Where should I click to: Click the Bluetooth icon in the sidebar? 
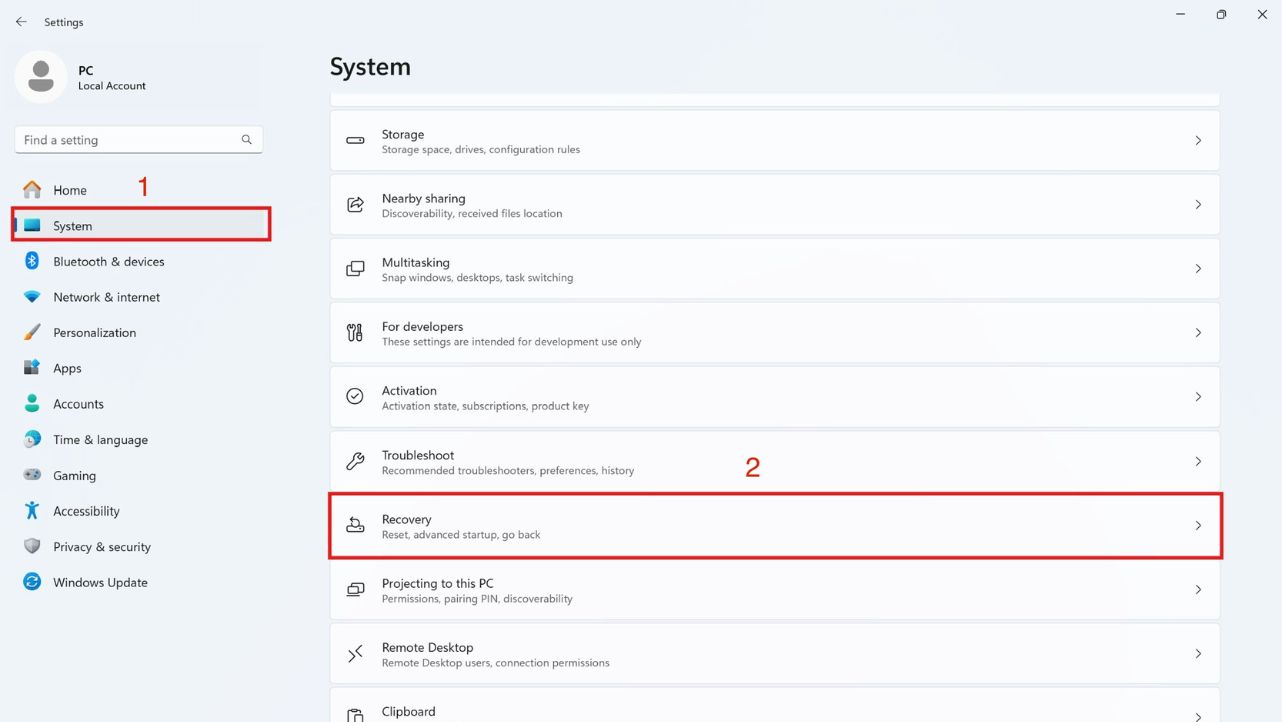pyautogui.click(x=32, y=261)
